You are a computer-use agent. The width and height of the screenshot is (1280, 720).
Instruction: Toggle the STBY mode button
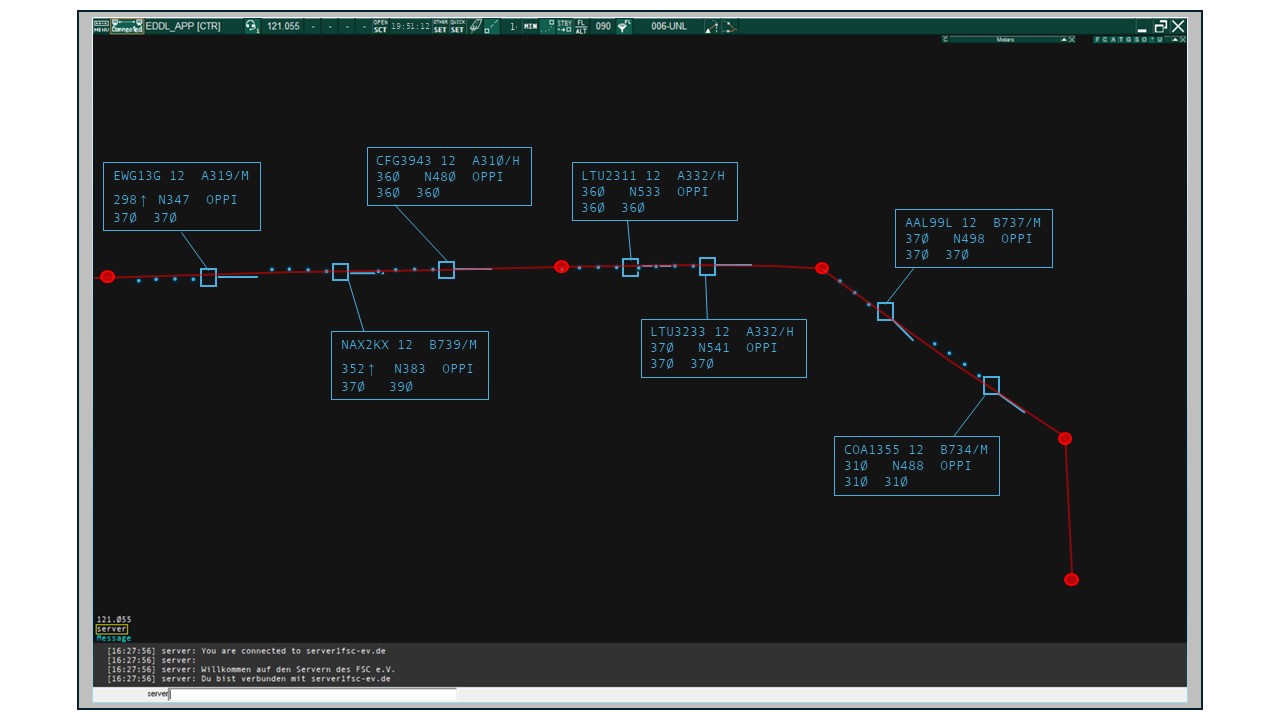564,26
